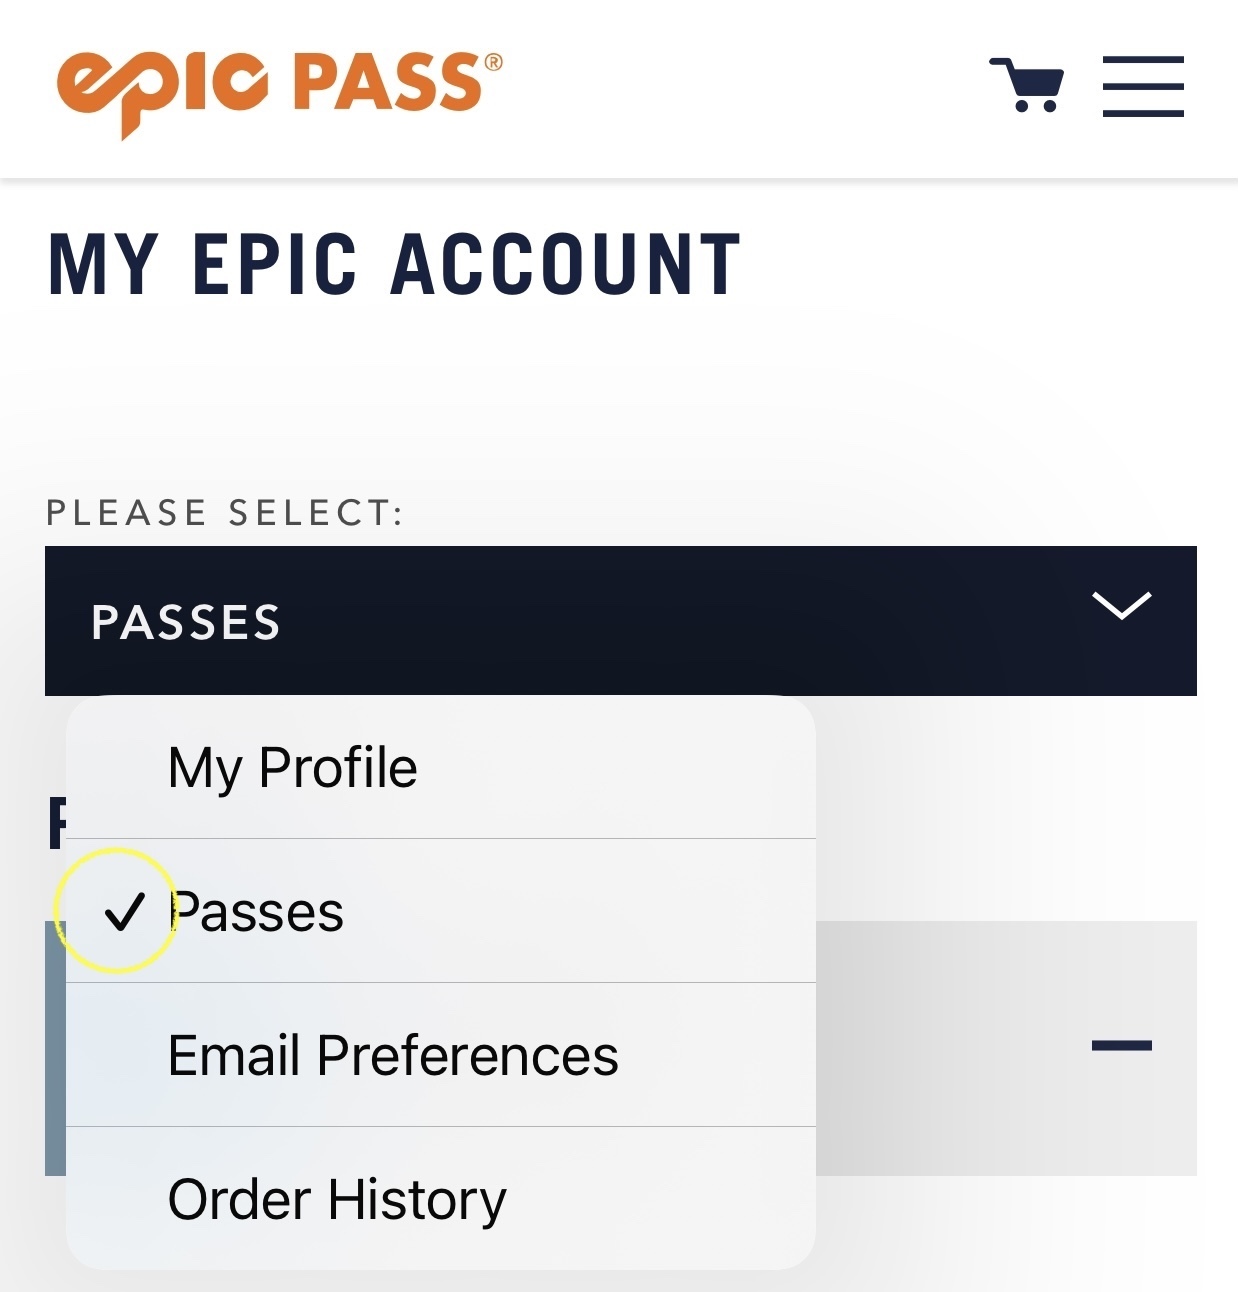This screenshot has height=1292, width=1238.
Task: Open the hamburger navigation menu
Action: tap(1143, 87)
